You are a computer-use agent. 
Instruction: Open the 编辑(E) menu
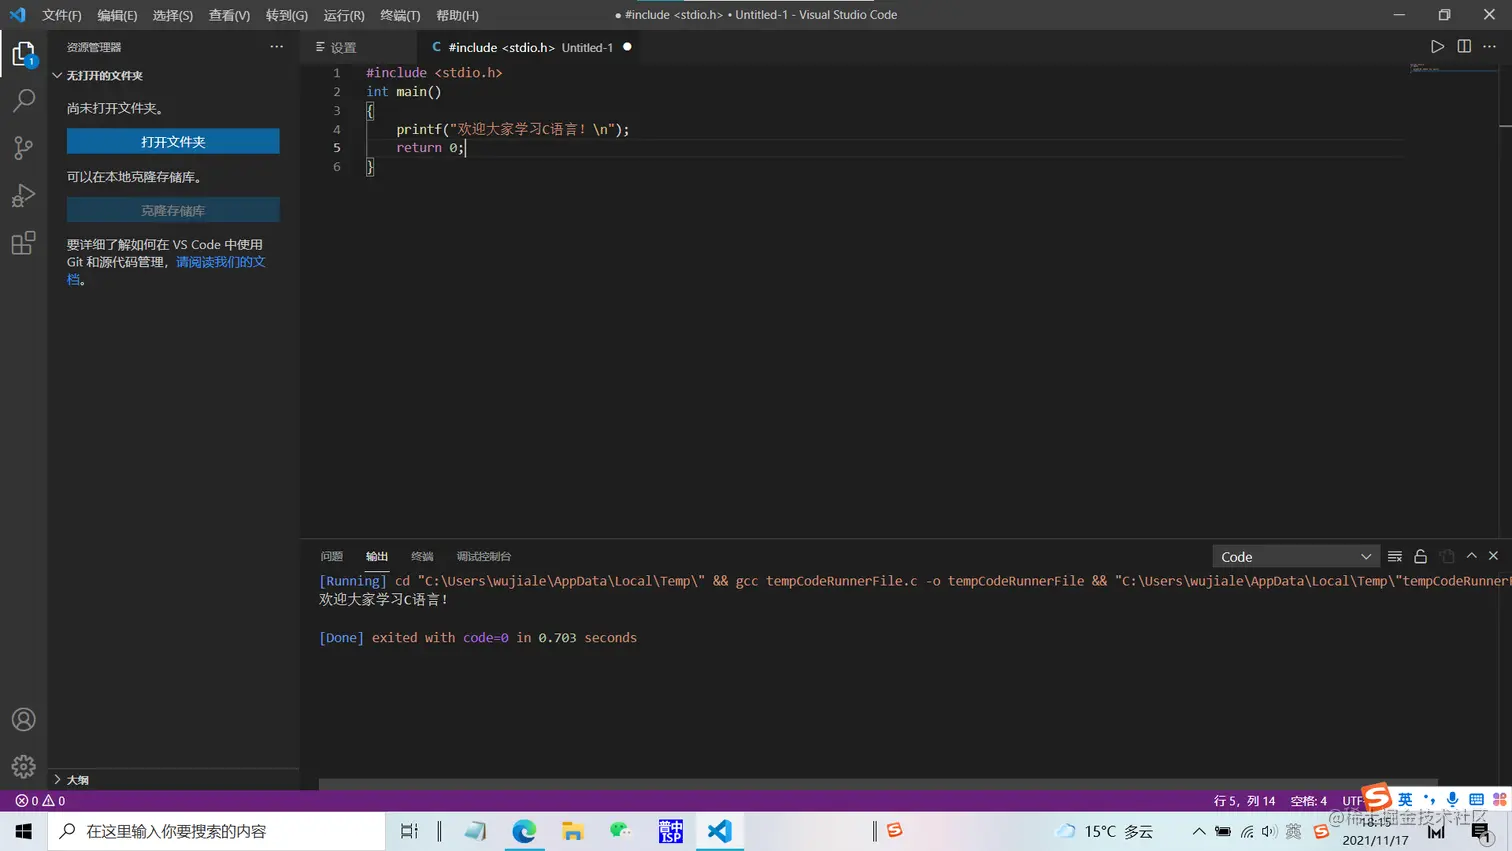117,15
